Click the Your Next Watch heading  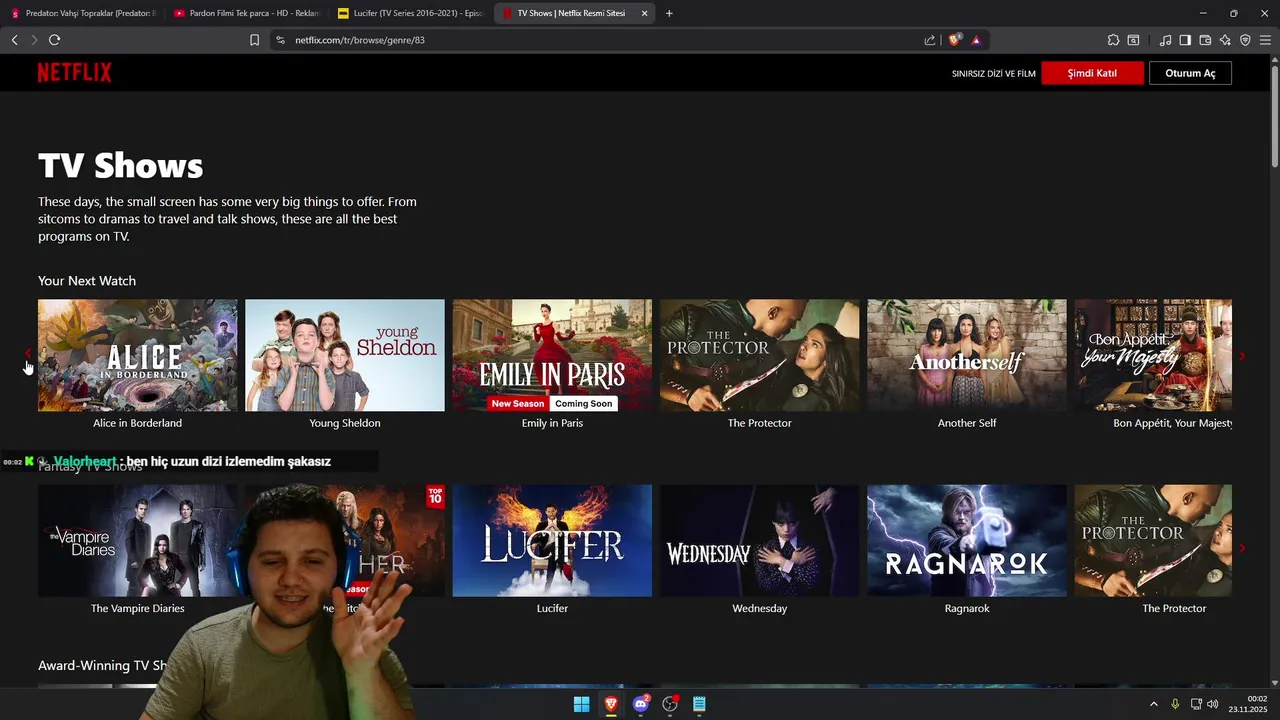(87, 281)
